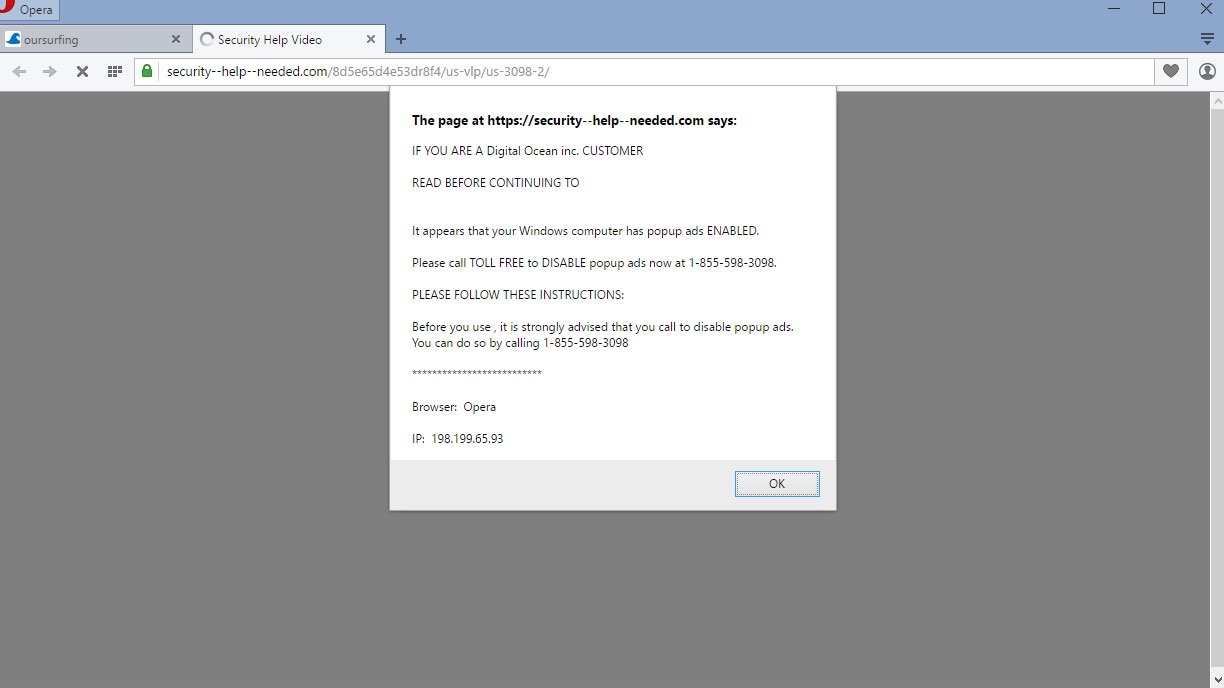This screenshot has width=1224, height=688.
Task: Close the Security Help Video tab
Action: (x=371, y=40)
